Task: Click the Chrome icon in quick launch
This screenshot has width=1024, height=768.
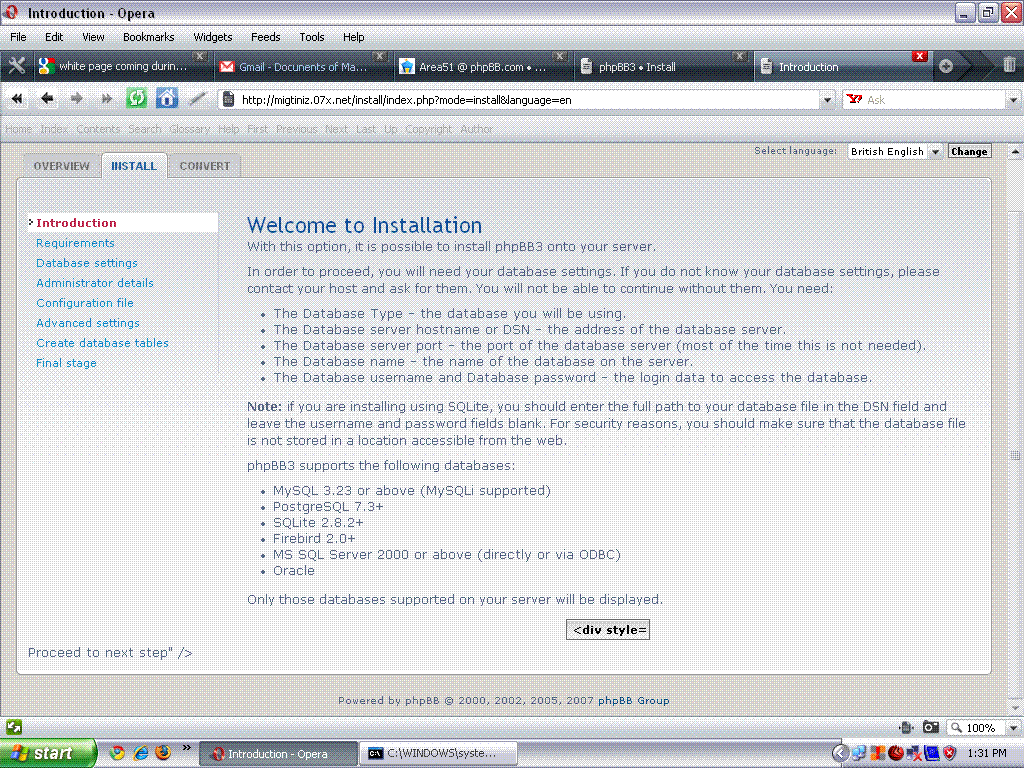Action: 117,753
